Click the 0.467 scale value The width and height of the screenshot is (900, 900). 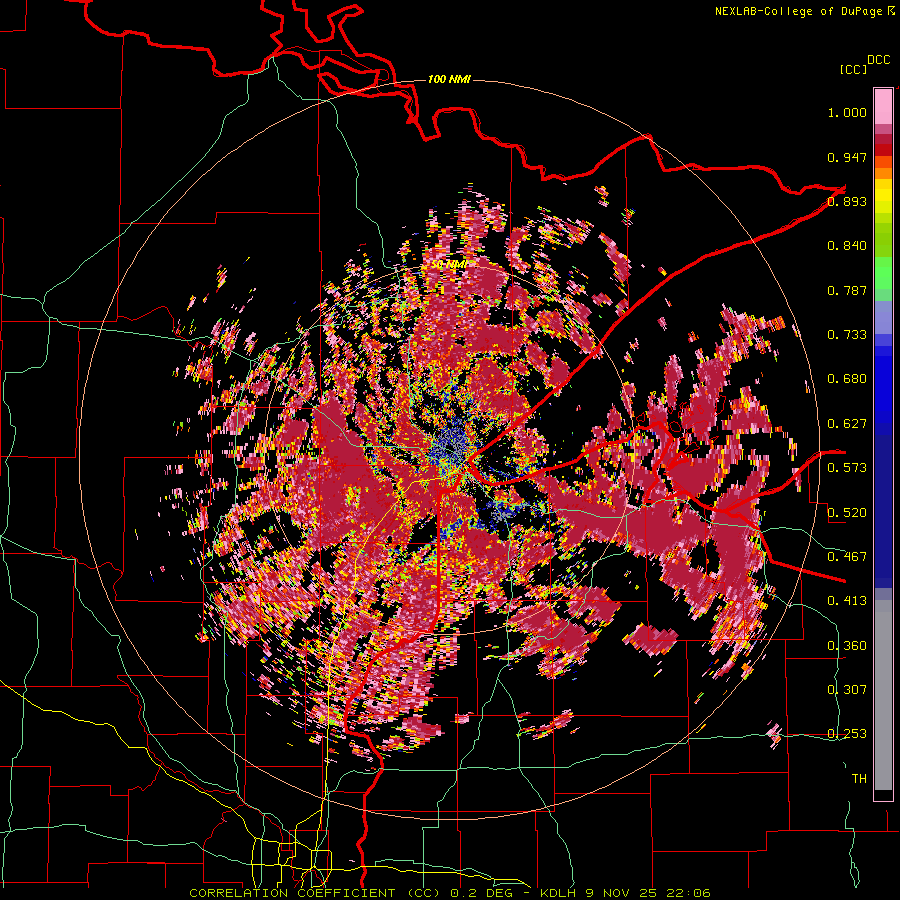(847, 557)
